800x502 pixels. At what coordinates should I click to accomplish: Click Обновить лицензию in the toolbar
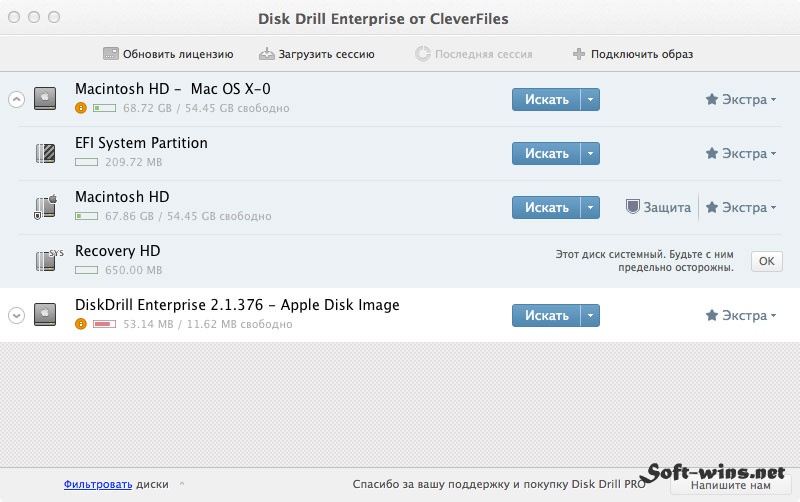(x=168, y=54)
